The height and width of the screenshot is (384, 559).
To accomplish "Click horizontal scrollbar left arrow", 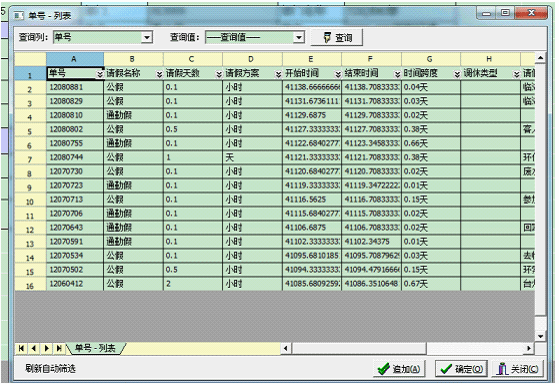I will (286, 348).
